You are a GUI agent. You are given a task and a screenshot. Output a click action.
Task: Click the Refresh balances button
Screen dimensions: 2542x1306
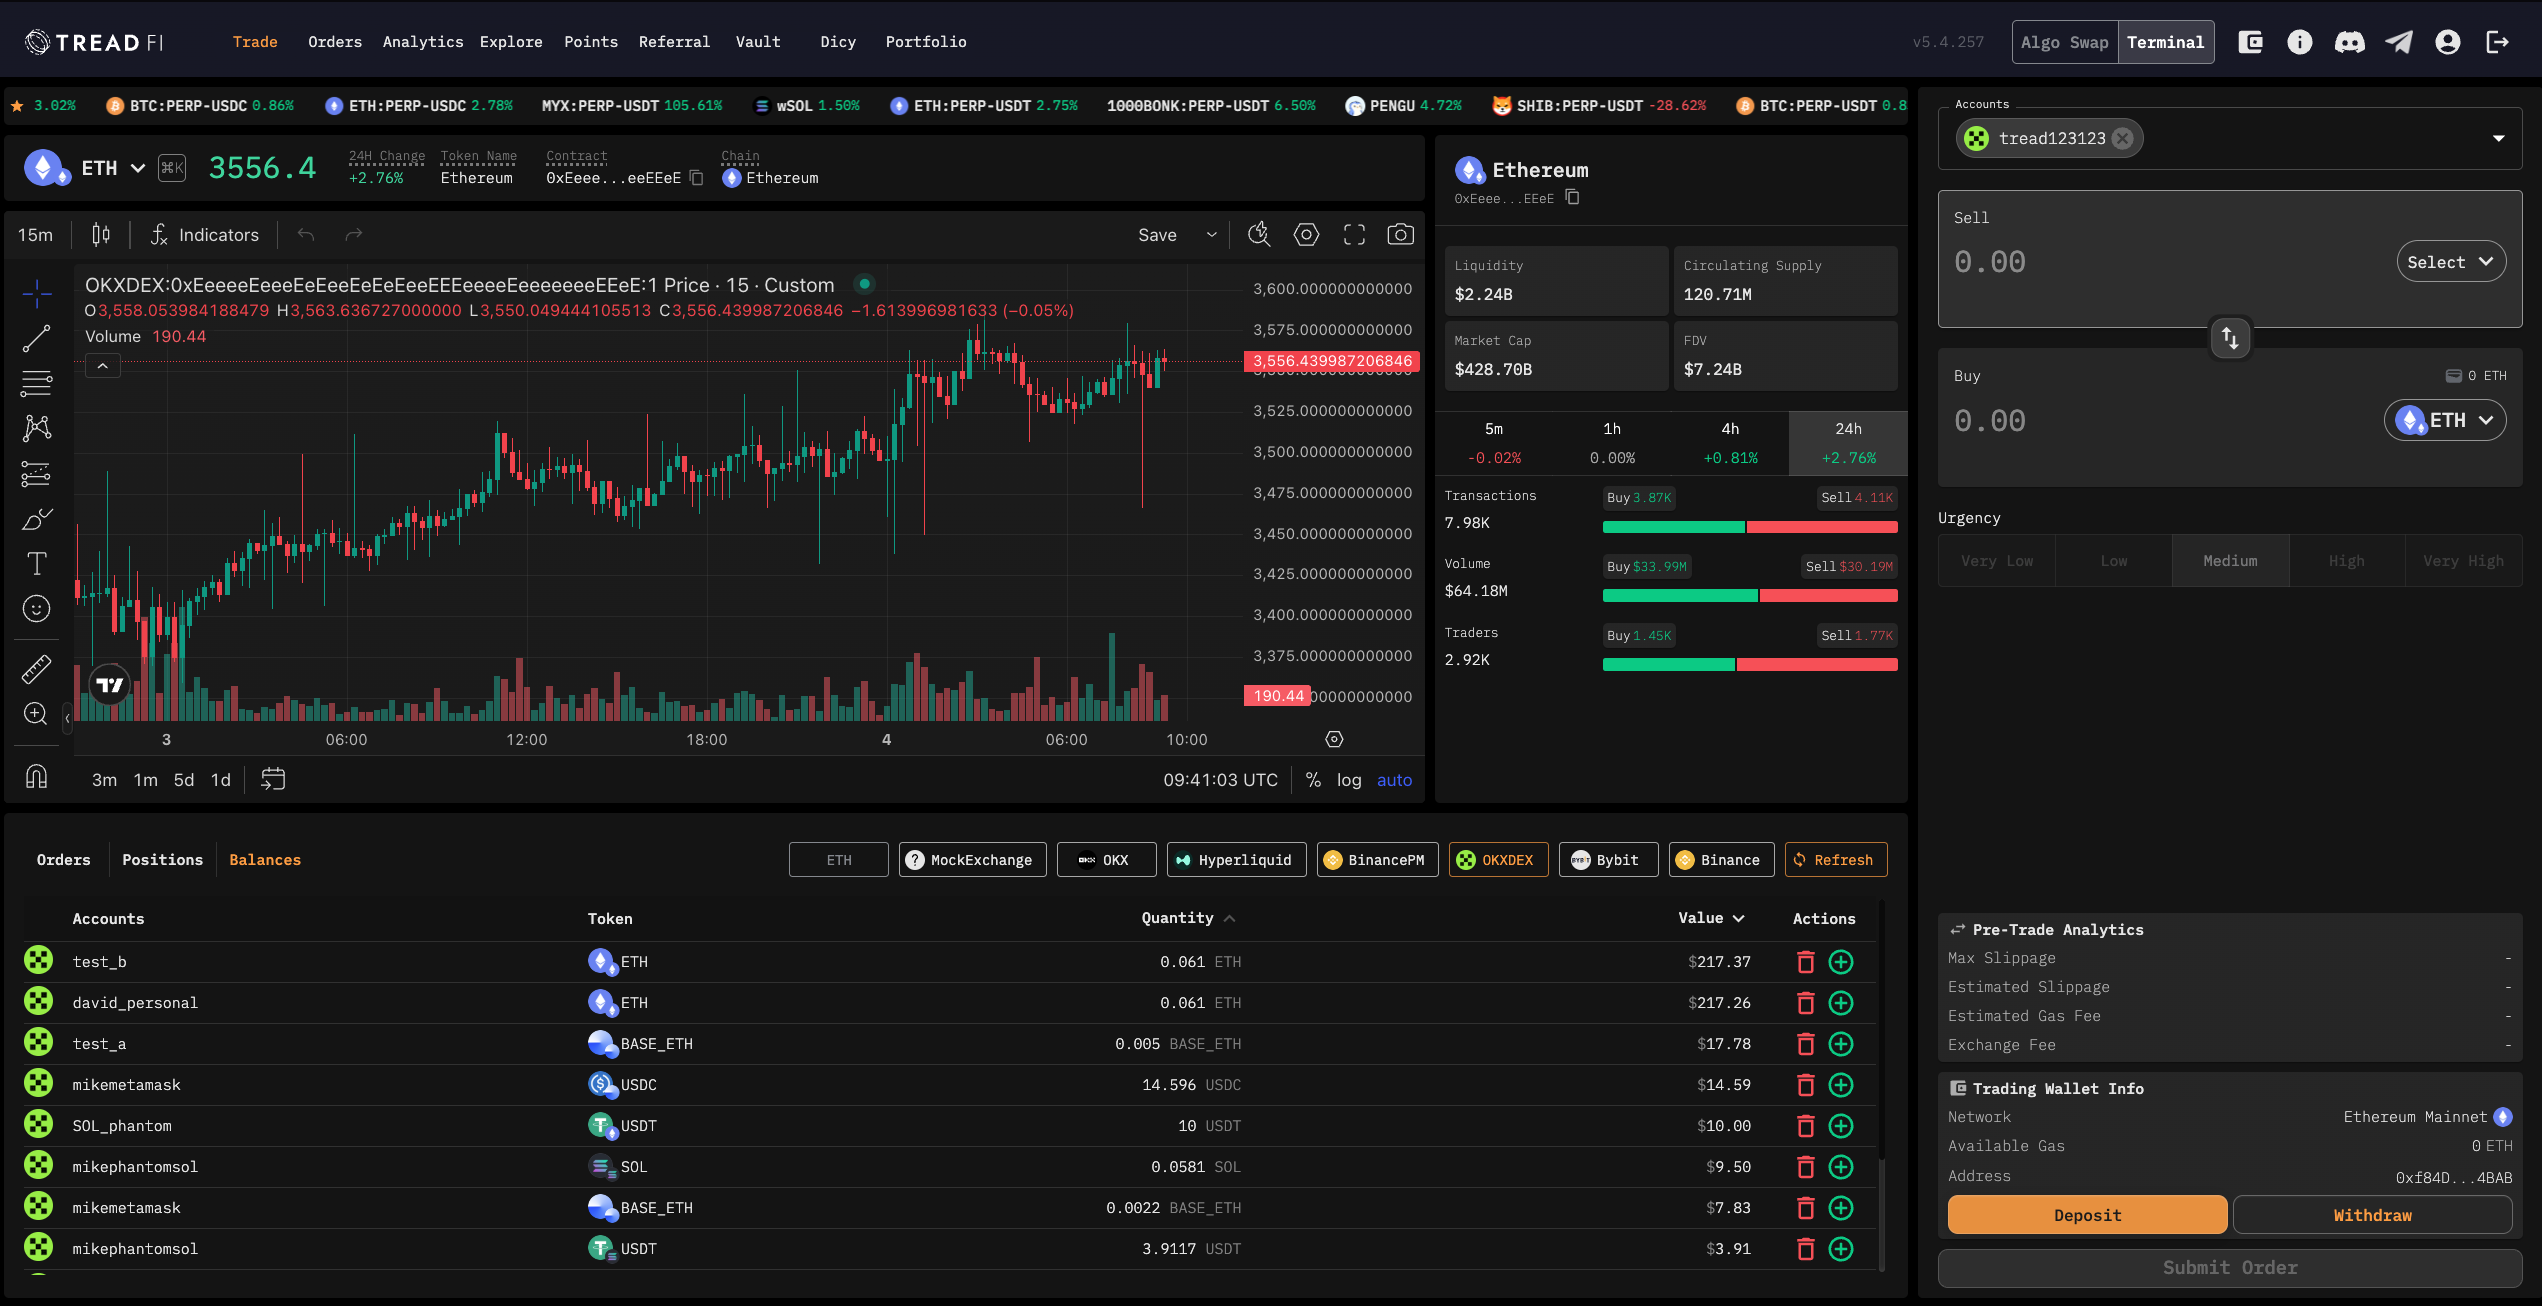[1835, 860]
